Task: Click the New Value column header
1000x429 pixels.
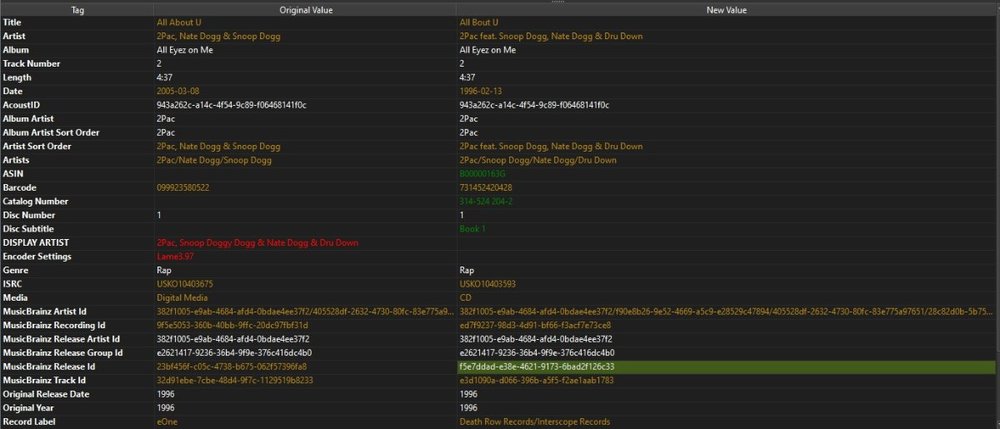Action: (726, 10)
